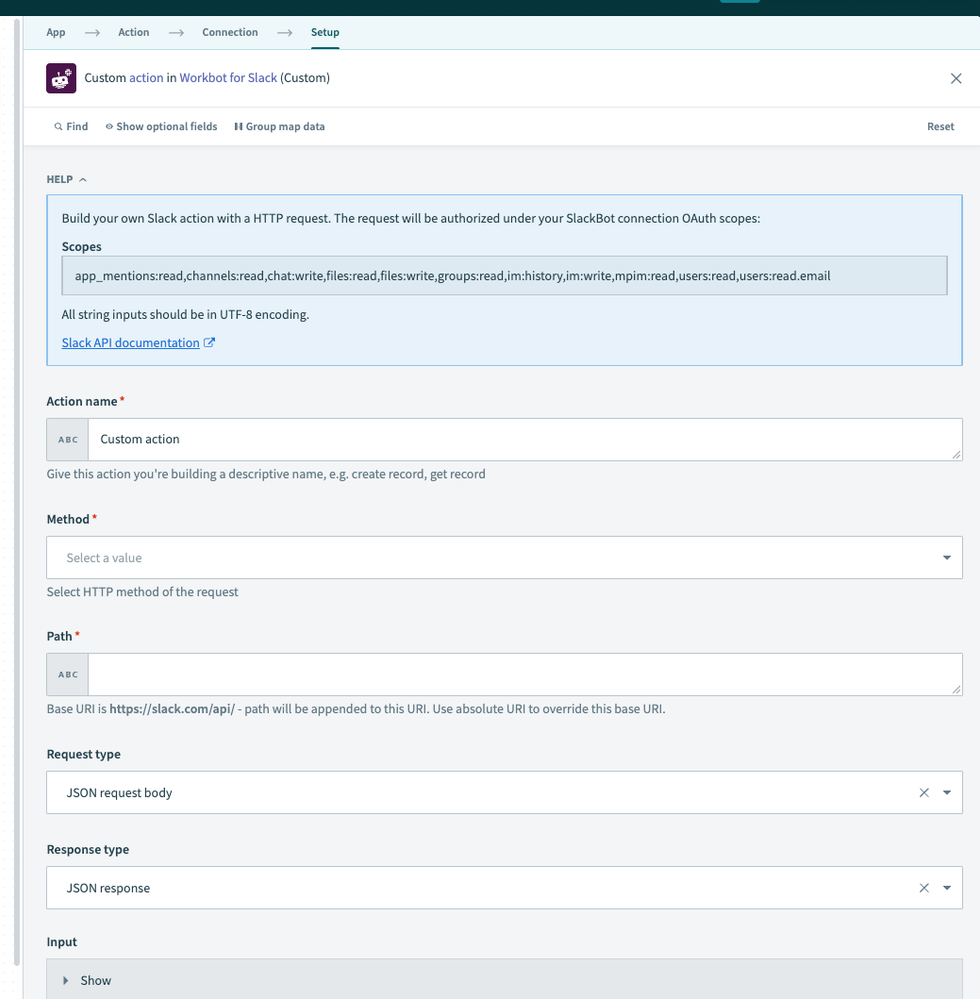The height and width of the screenshot is (999, 980).
Task: Select the OAuth scopes text box
Action: 504,276
